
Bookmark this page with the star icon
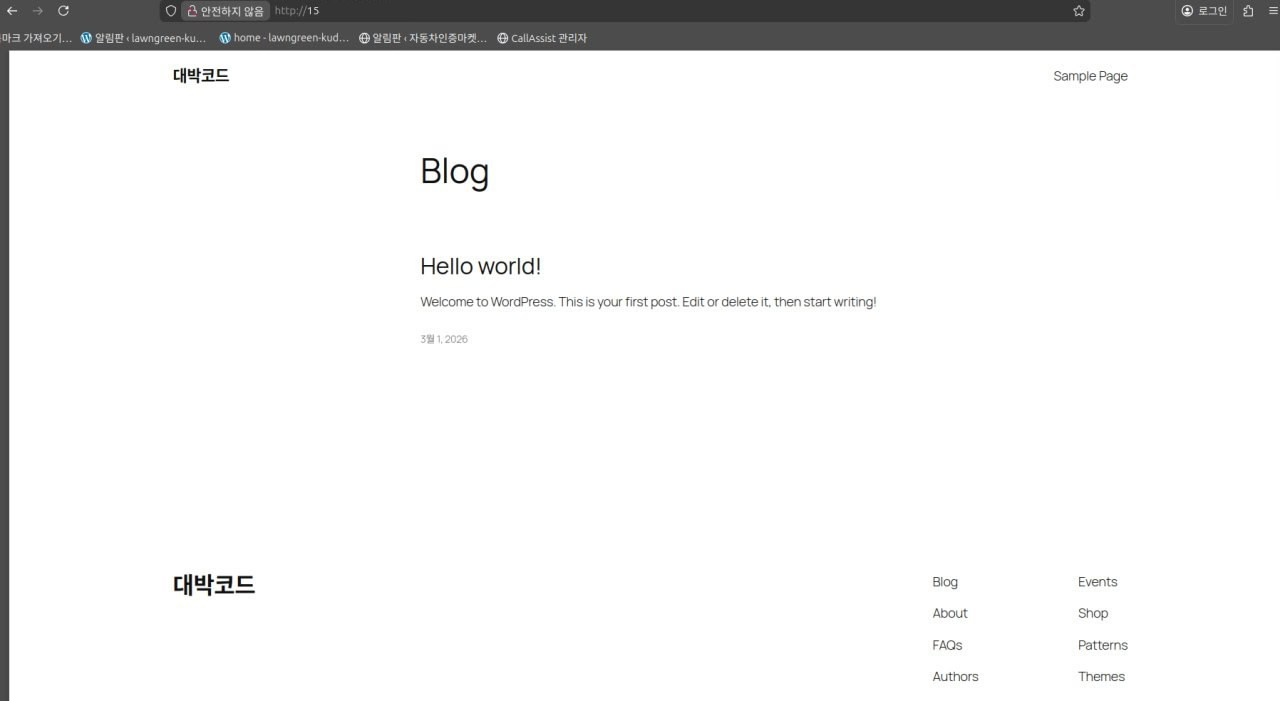pyautogui.click(x=1079, y=11)
